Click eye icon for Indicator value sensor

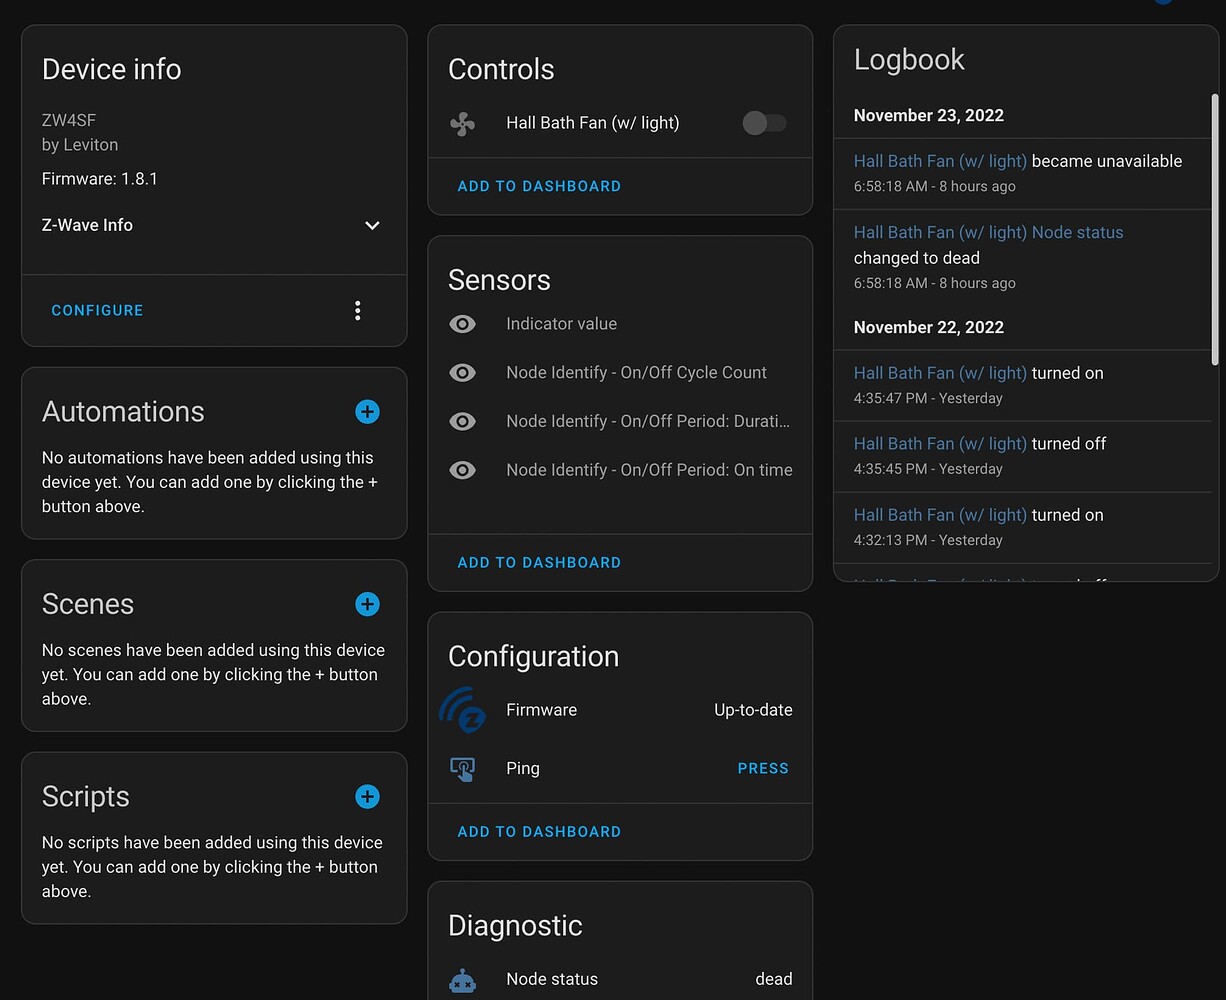pyautogui.click(x=462, y=324)
